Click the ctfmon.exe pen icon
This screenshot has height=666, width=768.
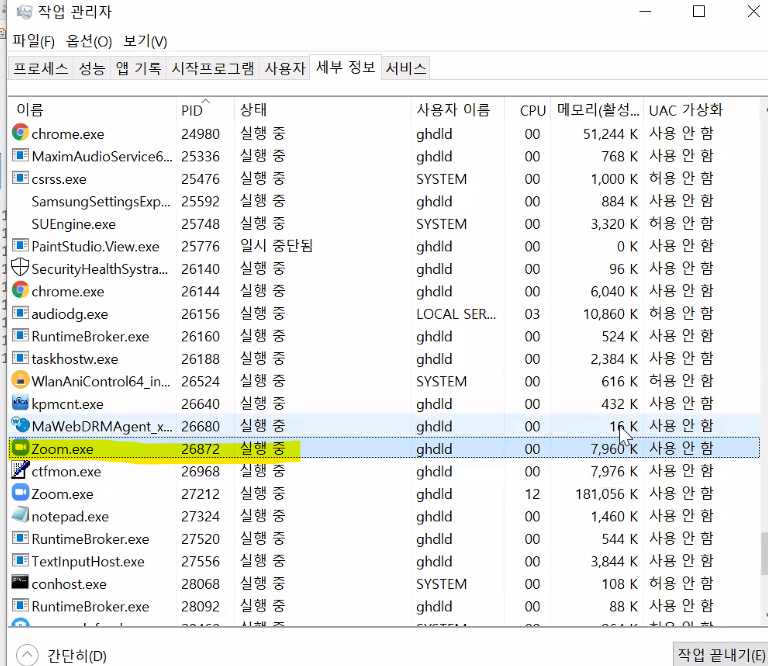[20, 470]
